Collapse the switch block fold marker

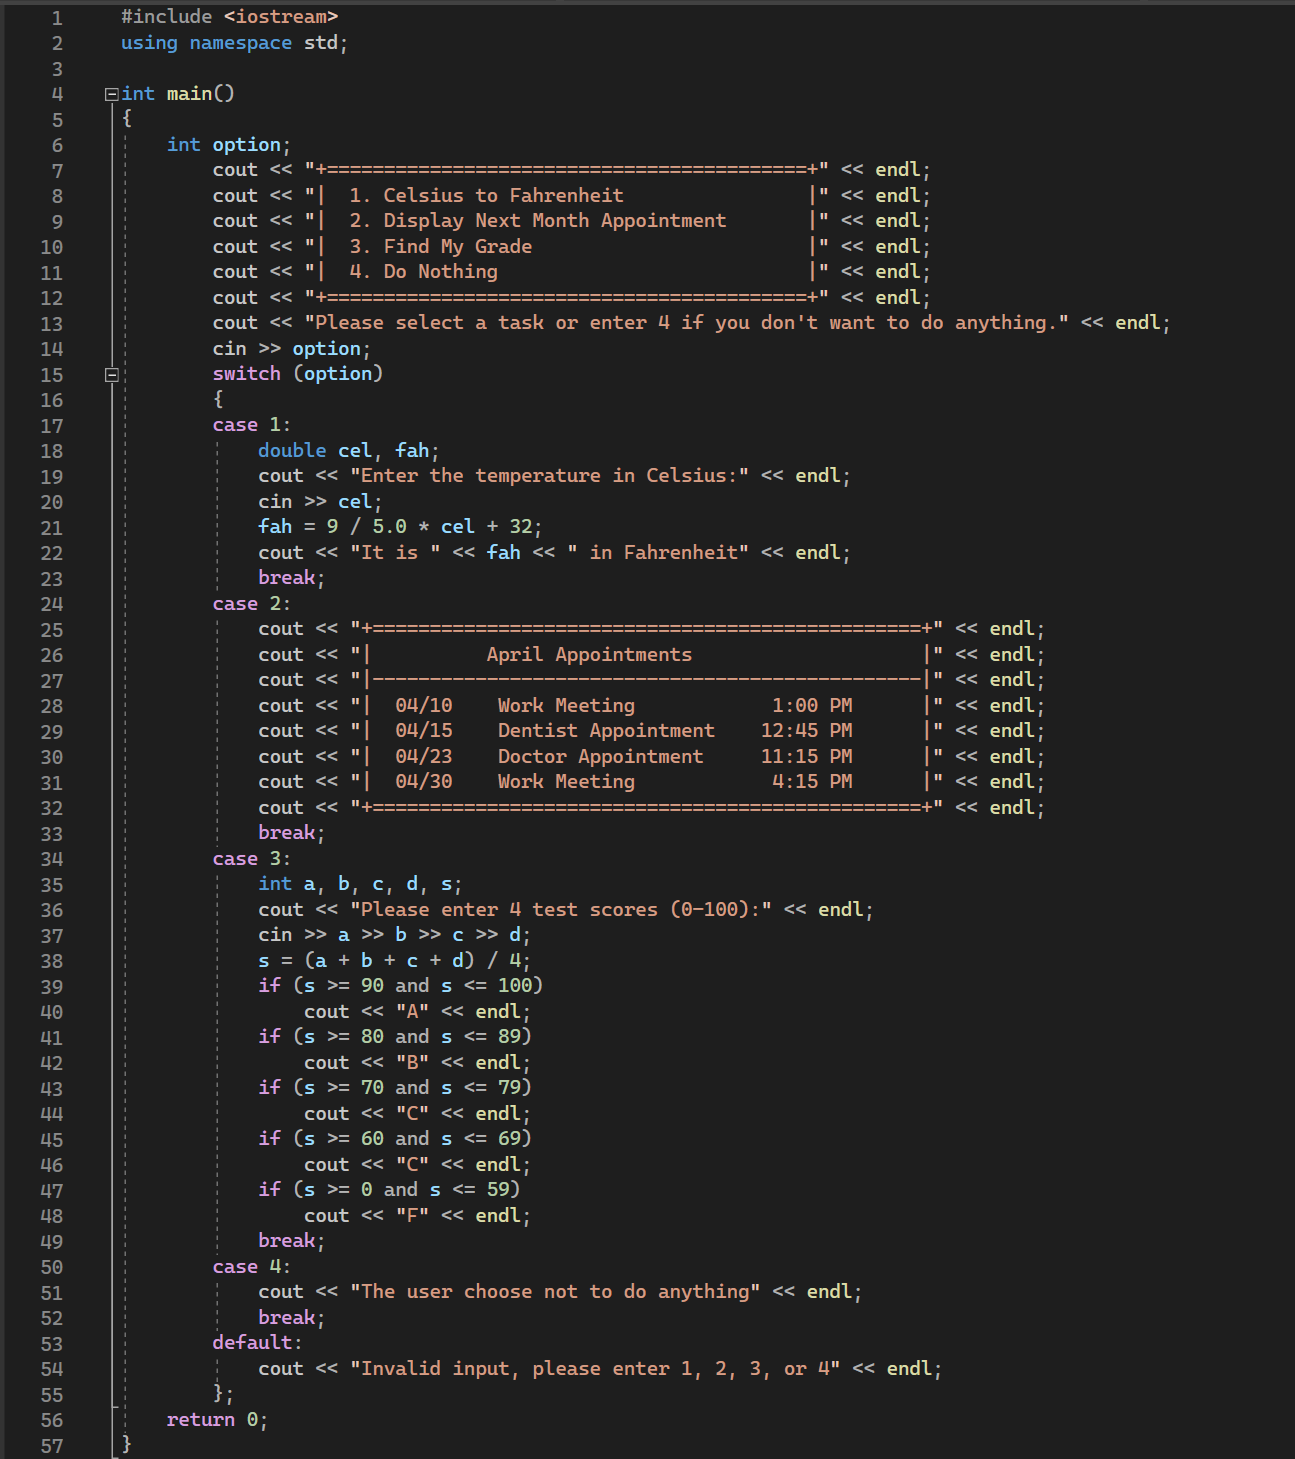coord(112,375)
